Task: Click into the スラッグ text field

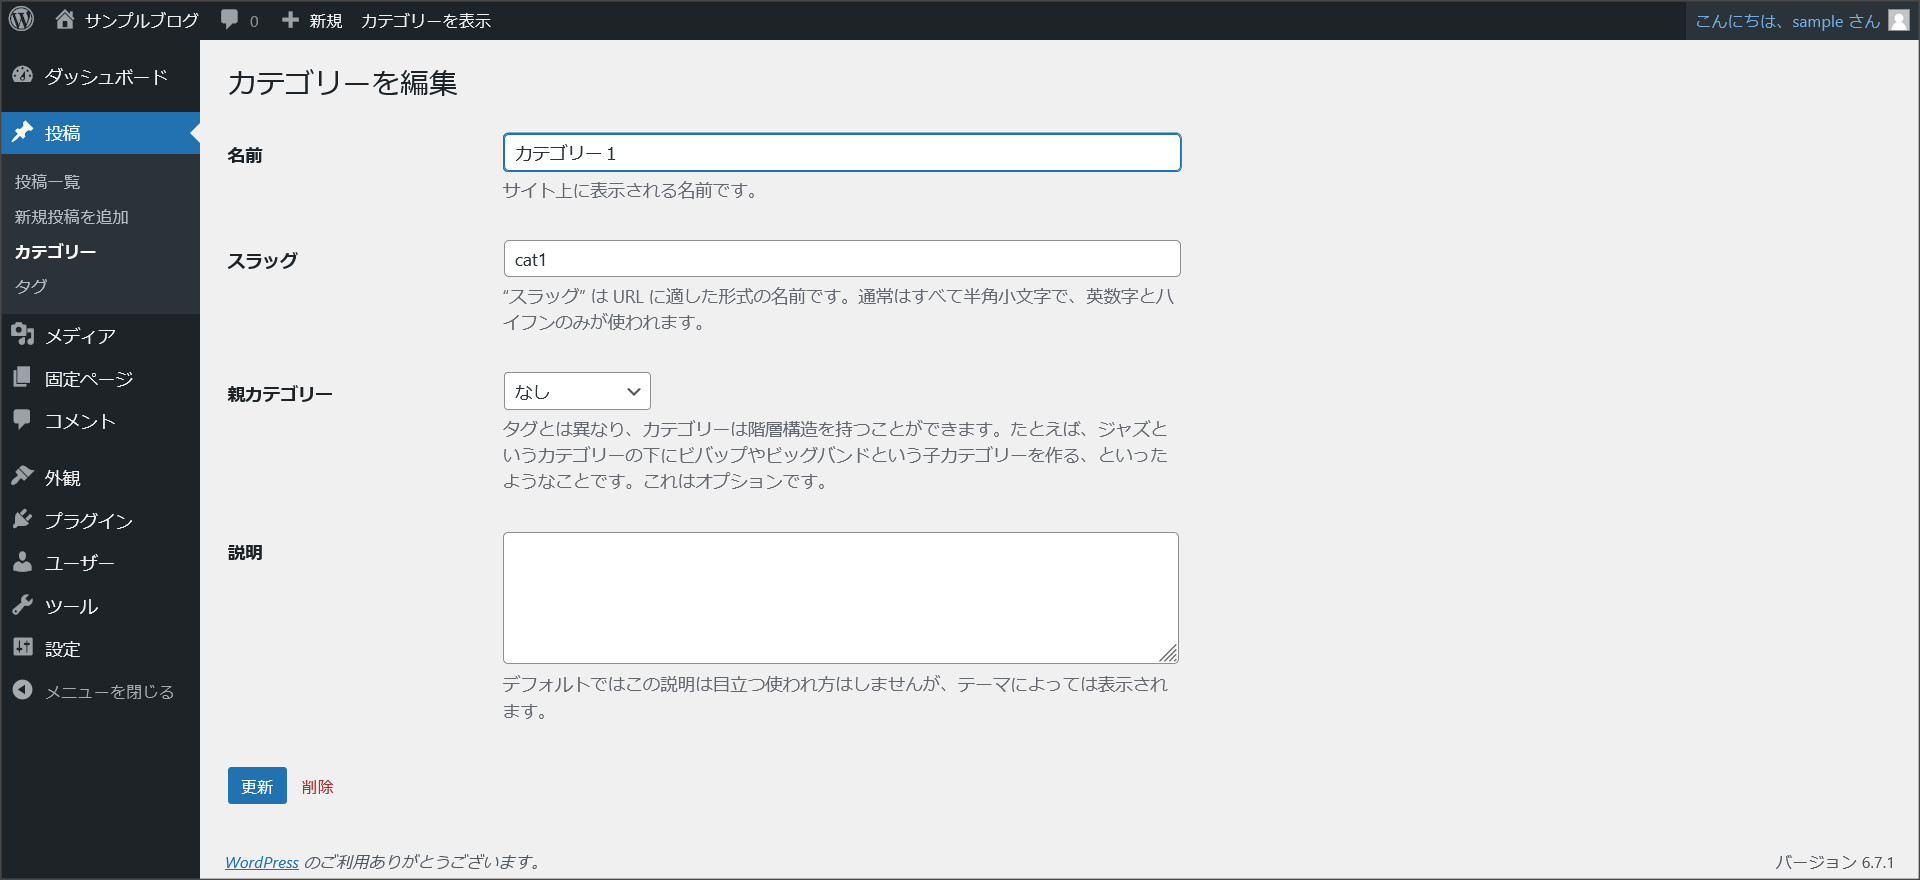Action: pyautogui.click(x=841, y=259)
